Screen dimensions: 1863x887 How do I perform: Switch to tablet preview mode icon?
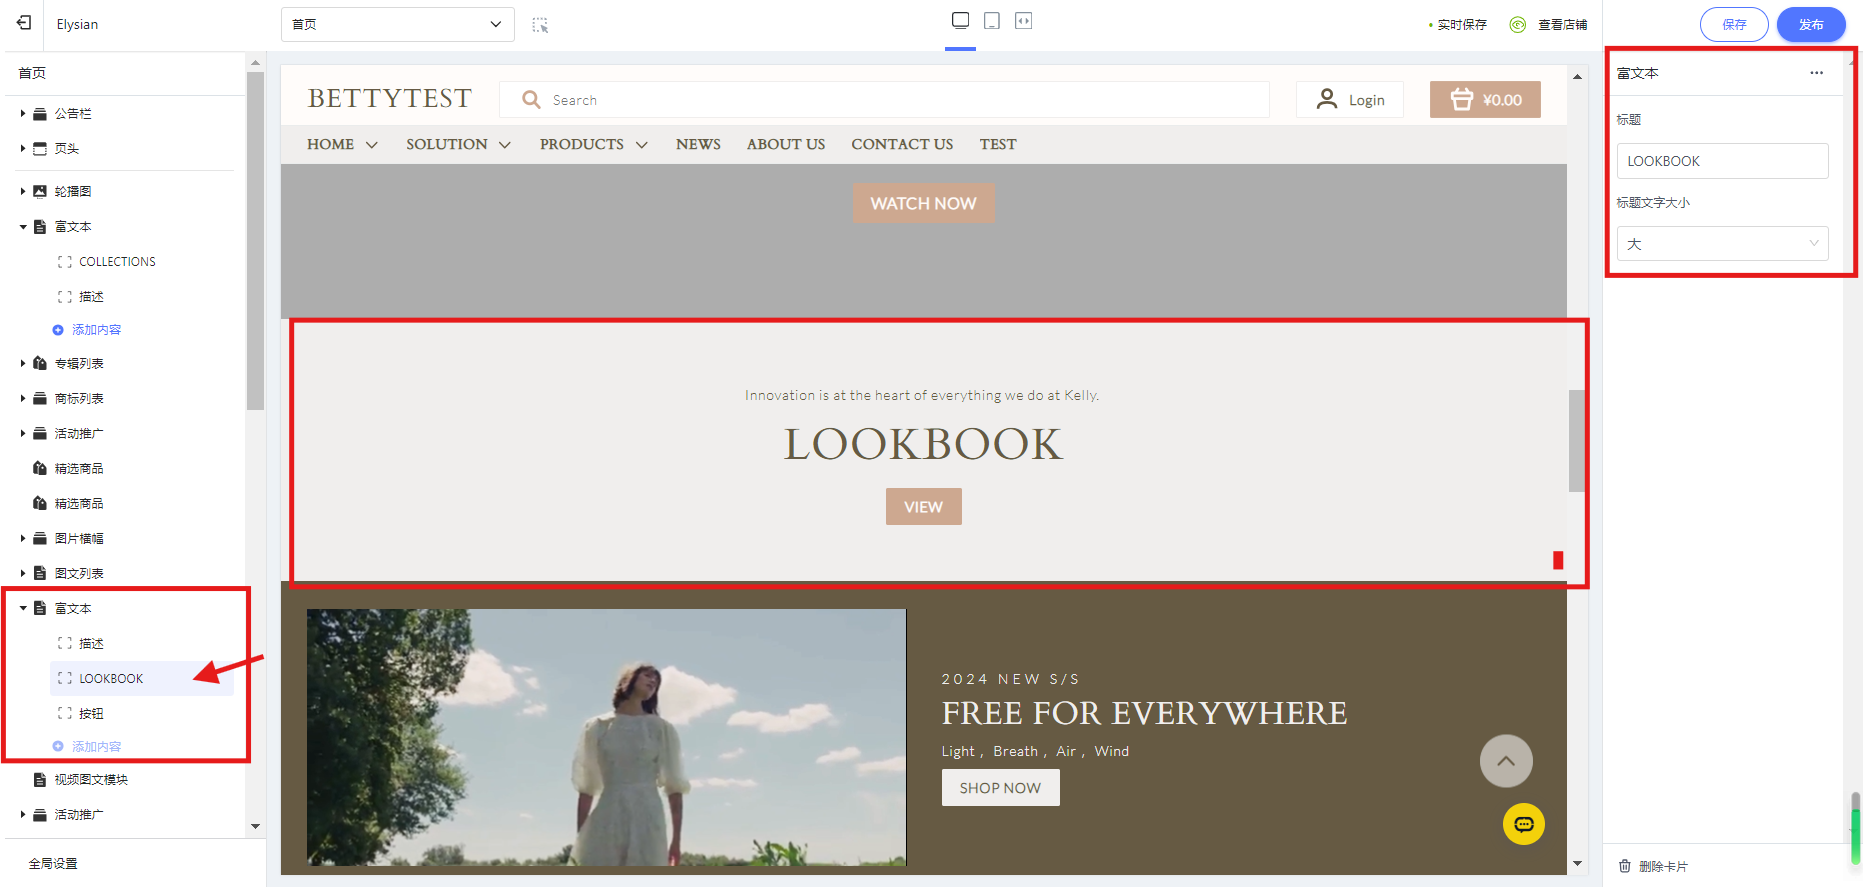pyautogui.click(x=992, y=21)
